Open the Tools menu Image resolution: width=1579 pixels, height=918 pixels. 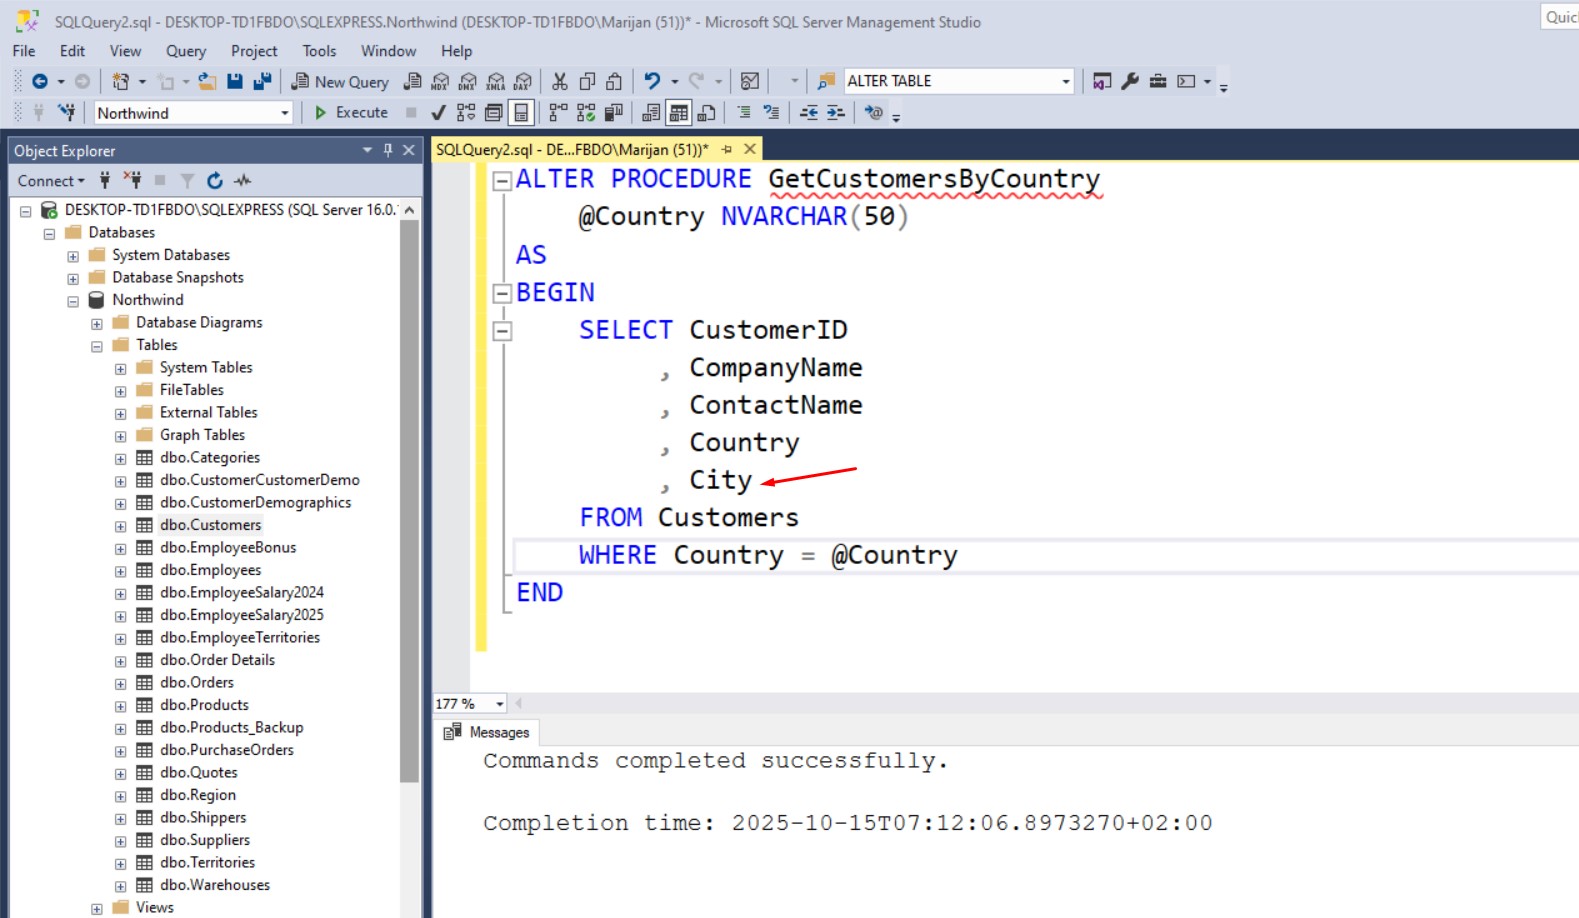tap(319, 51)
